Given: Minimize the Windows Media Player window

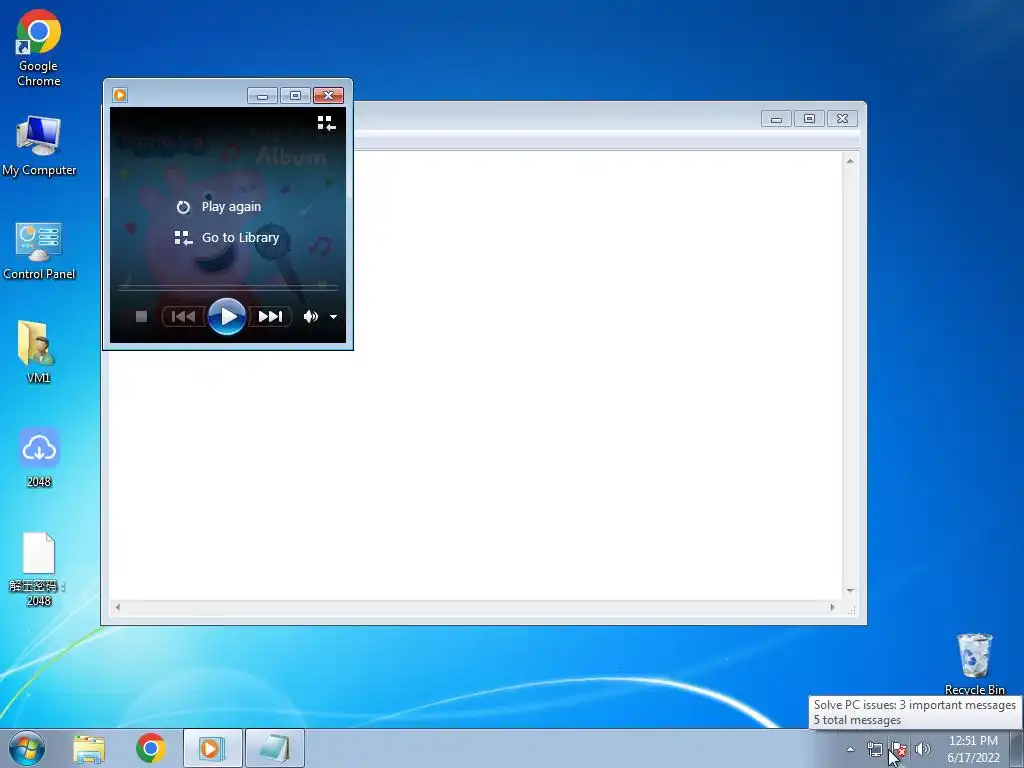Looking at the screenshot, I should point(263,96).
